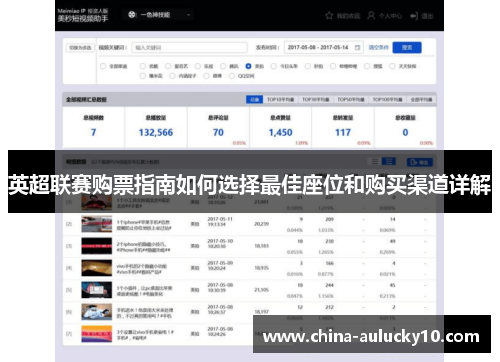Switch to the TOP100 average tab
The image size is (500, 362).
[x=387, y=99]
